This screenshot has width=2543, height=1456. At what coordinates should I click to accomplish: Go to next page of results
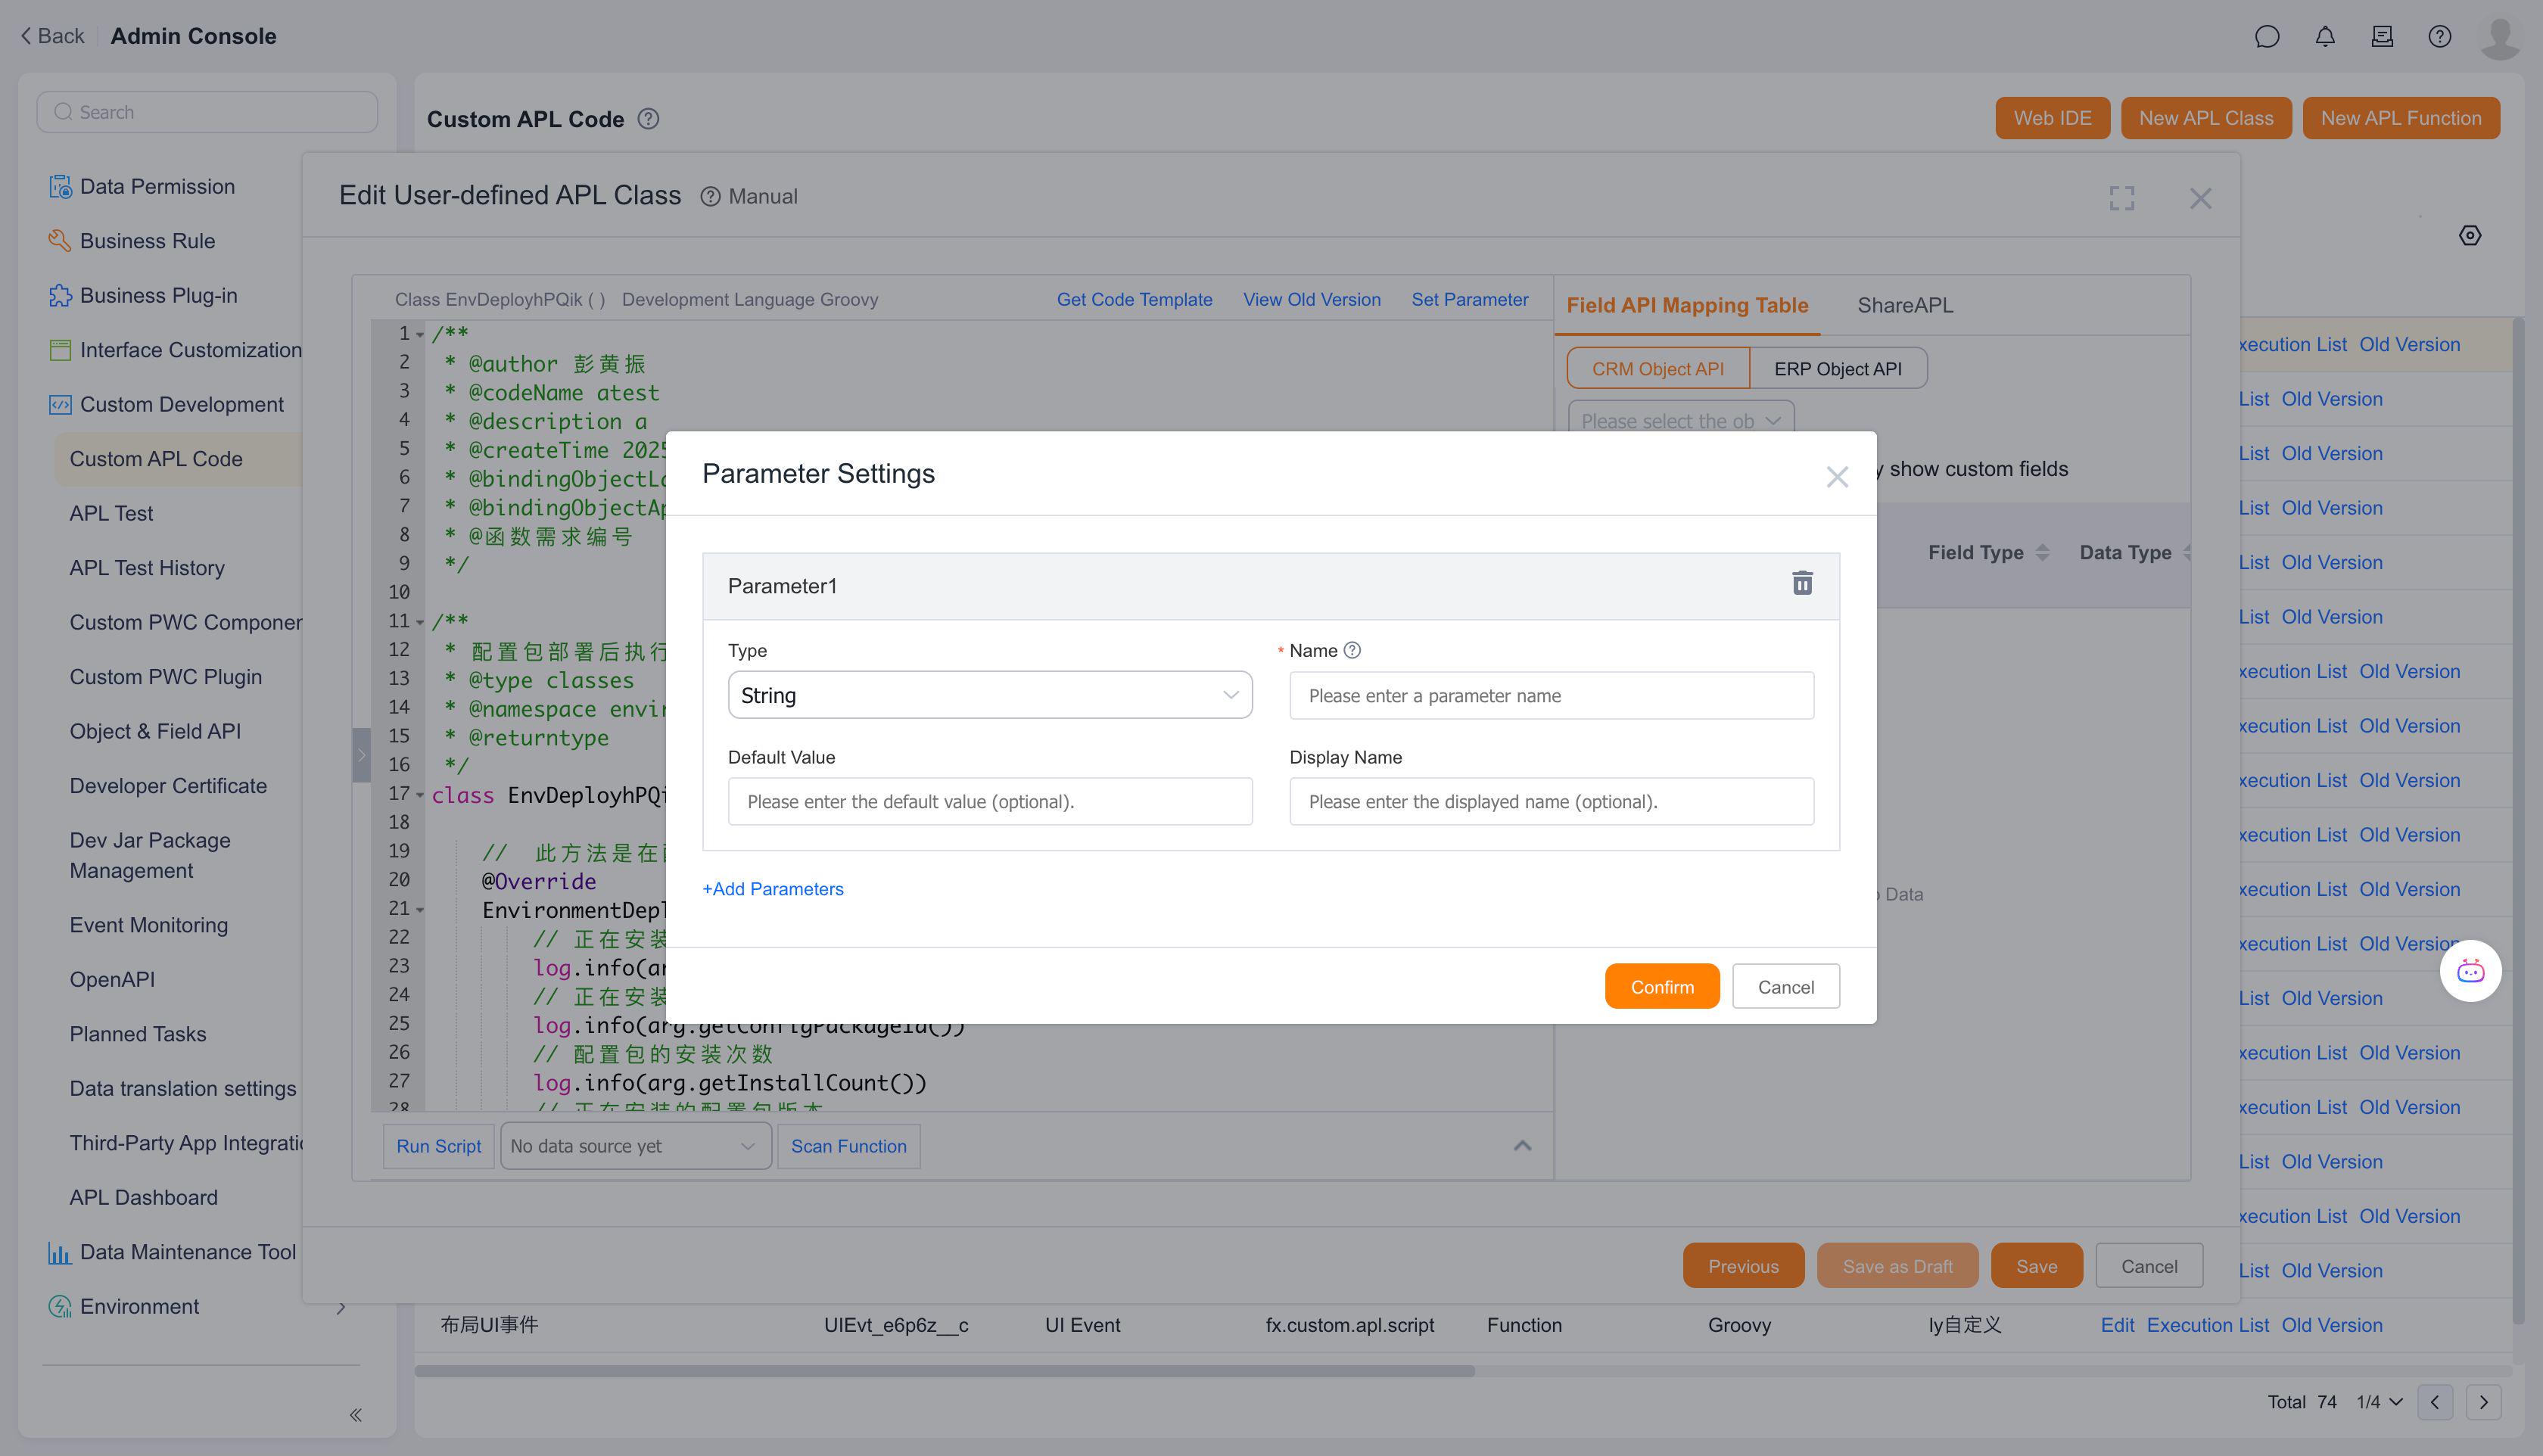point(2484,1402)
